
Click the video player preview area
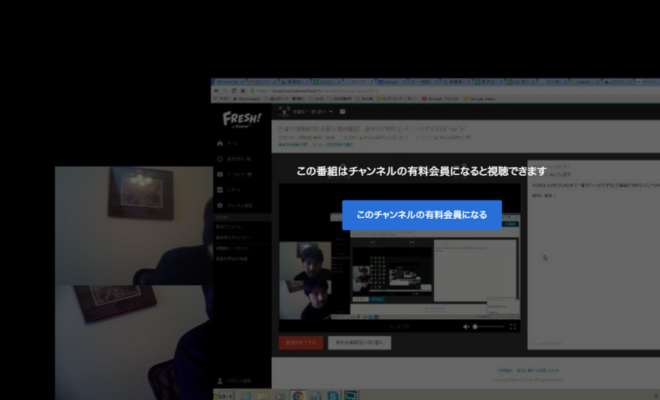tap(400, 270)
